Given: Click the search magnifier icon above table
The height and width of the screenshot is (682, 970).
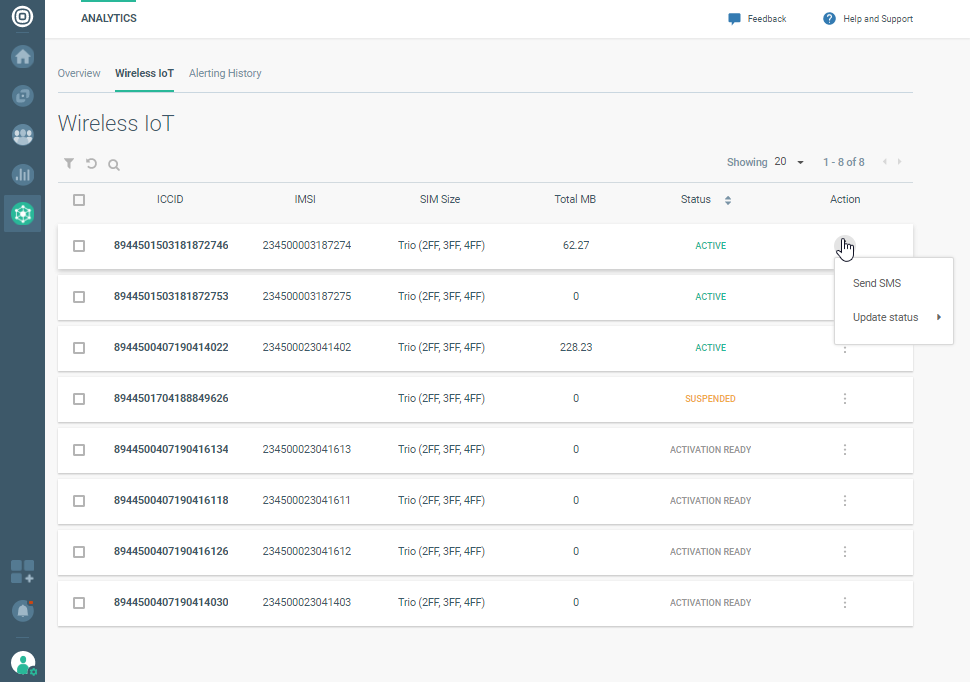Looking at the screenshot, I should coord(114,164).
